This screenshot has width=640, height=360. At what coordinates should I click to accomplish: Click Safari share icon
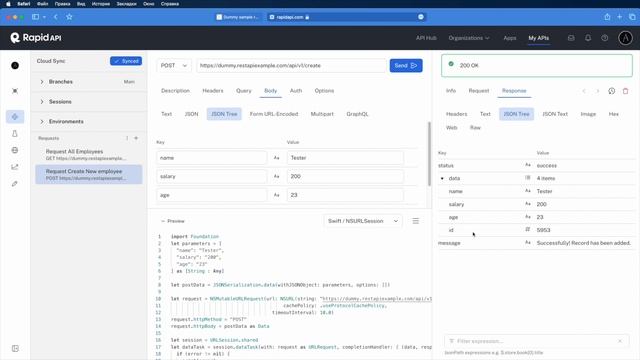[x=607, y=17]
